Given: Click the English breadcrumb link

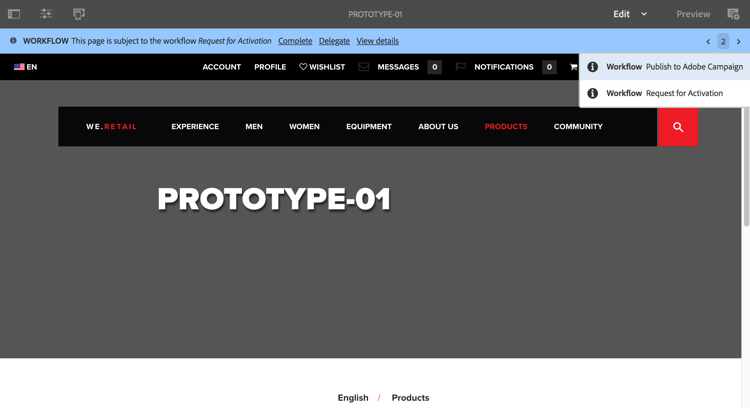Looking at the screenshot, I should 353,398.
